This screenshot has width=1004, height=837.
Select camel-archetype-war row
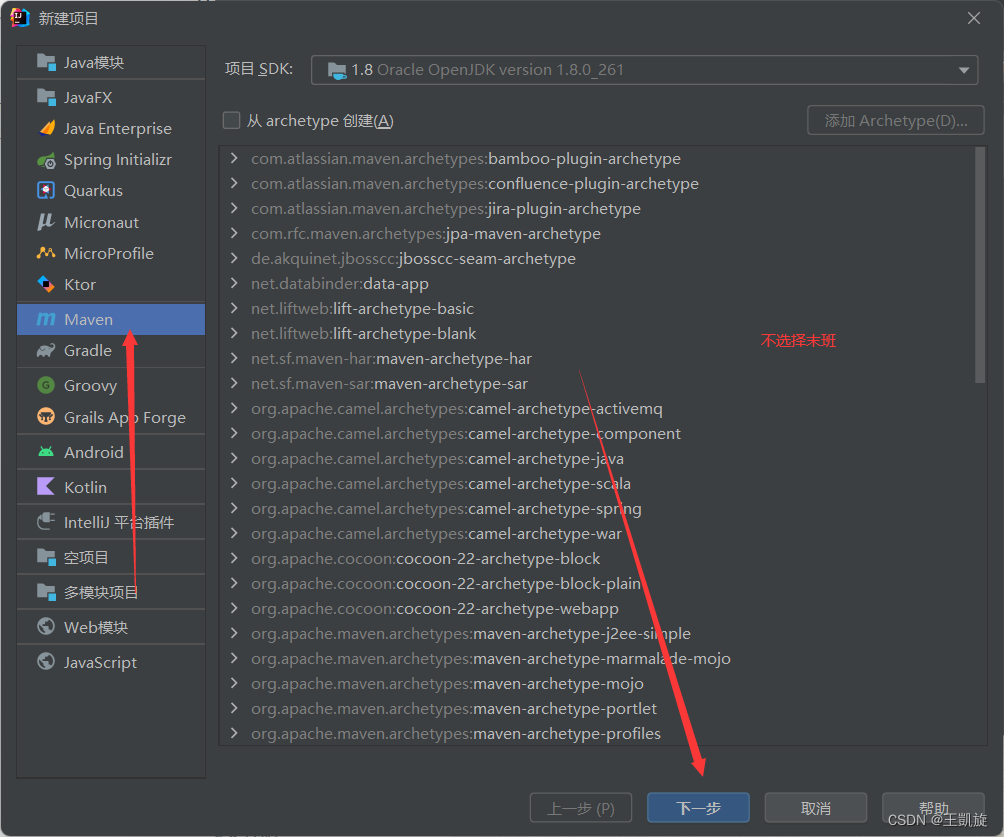pyautogui.click(x=597, y=533)
